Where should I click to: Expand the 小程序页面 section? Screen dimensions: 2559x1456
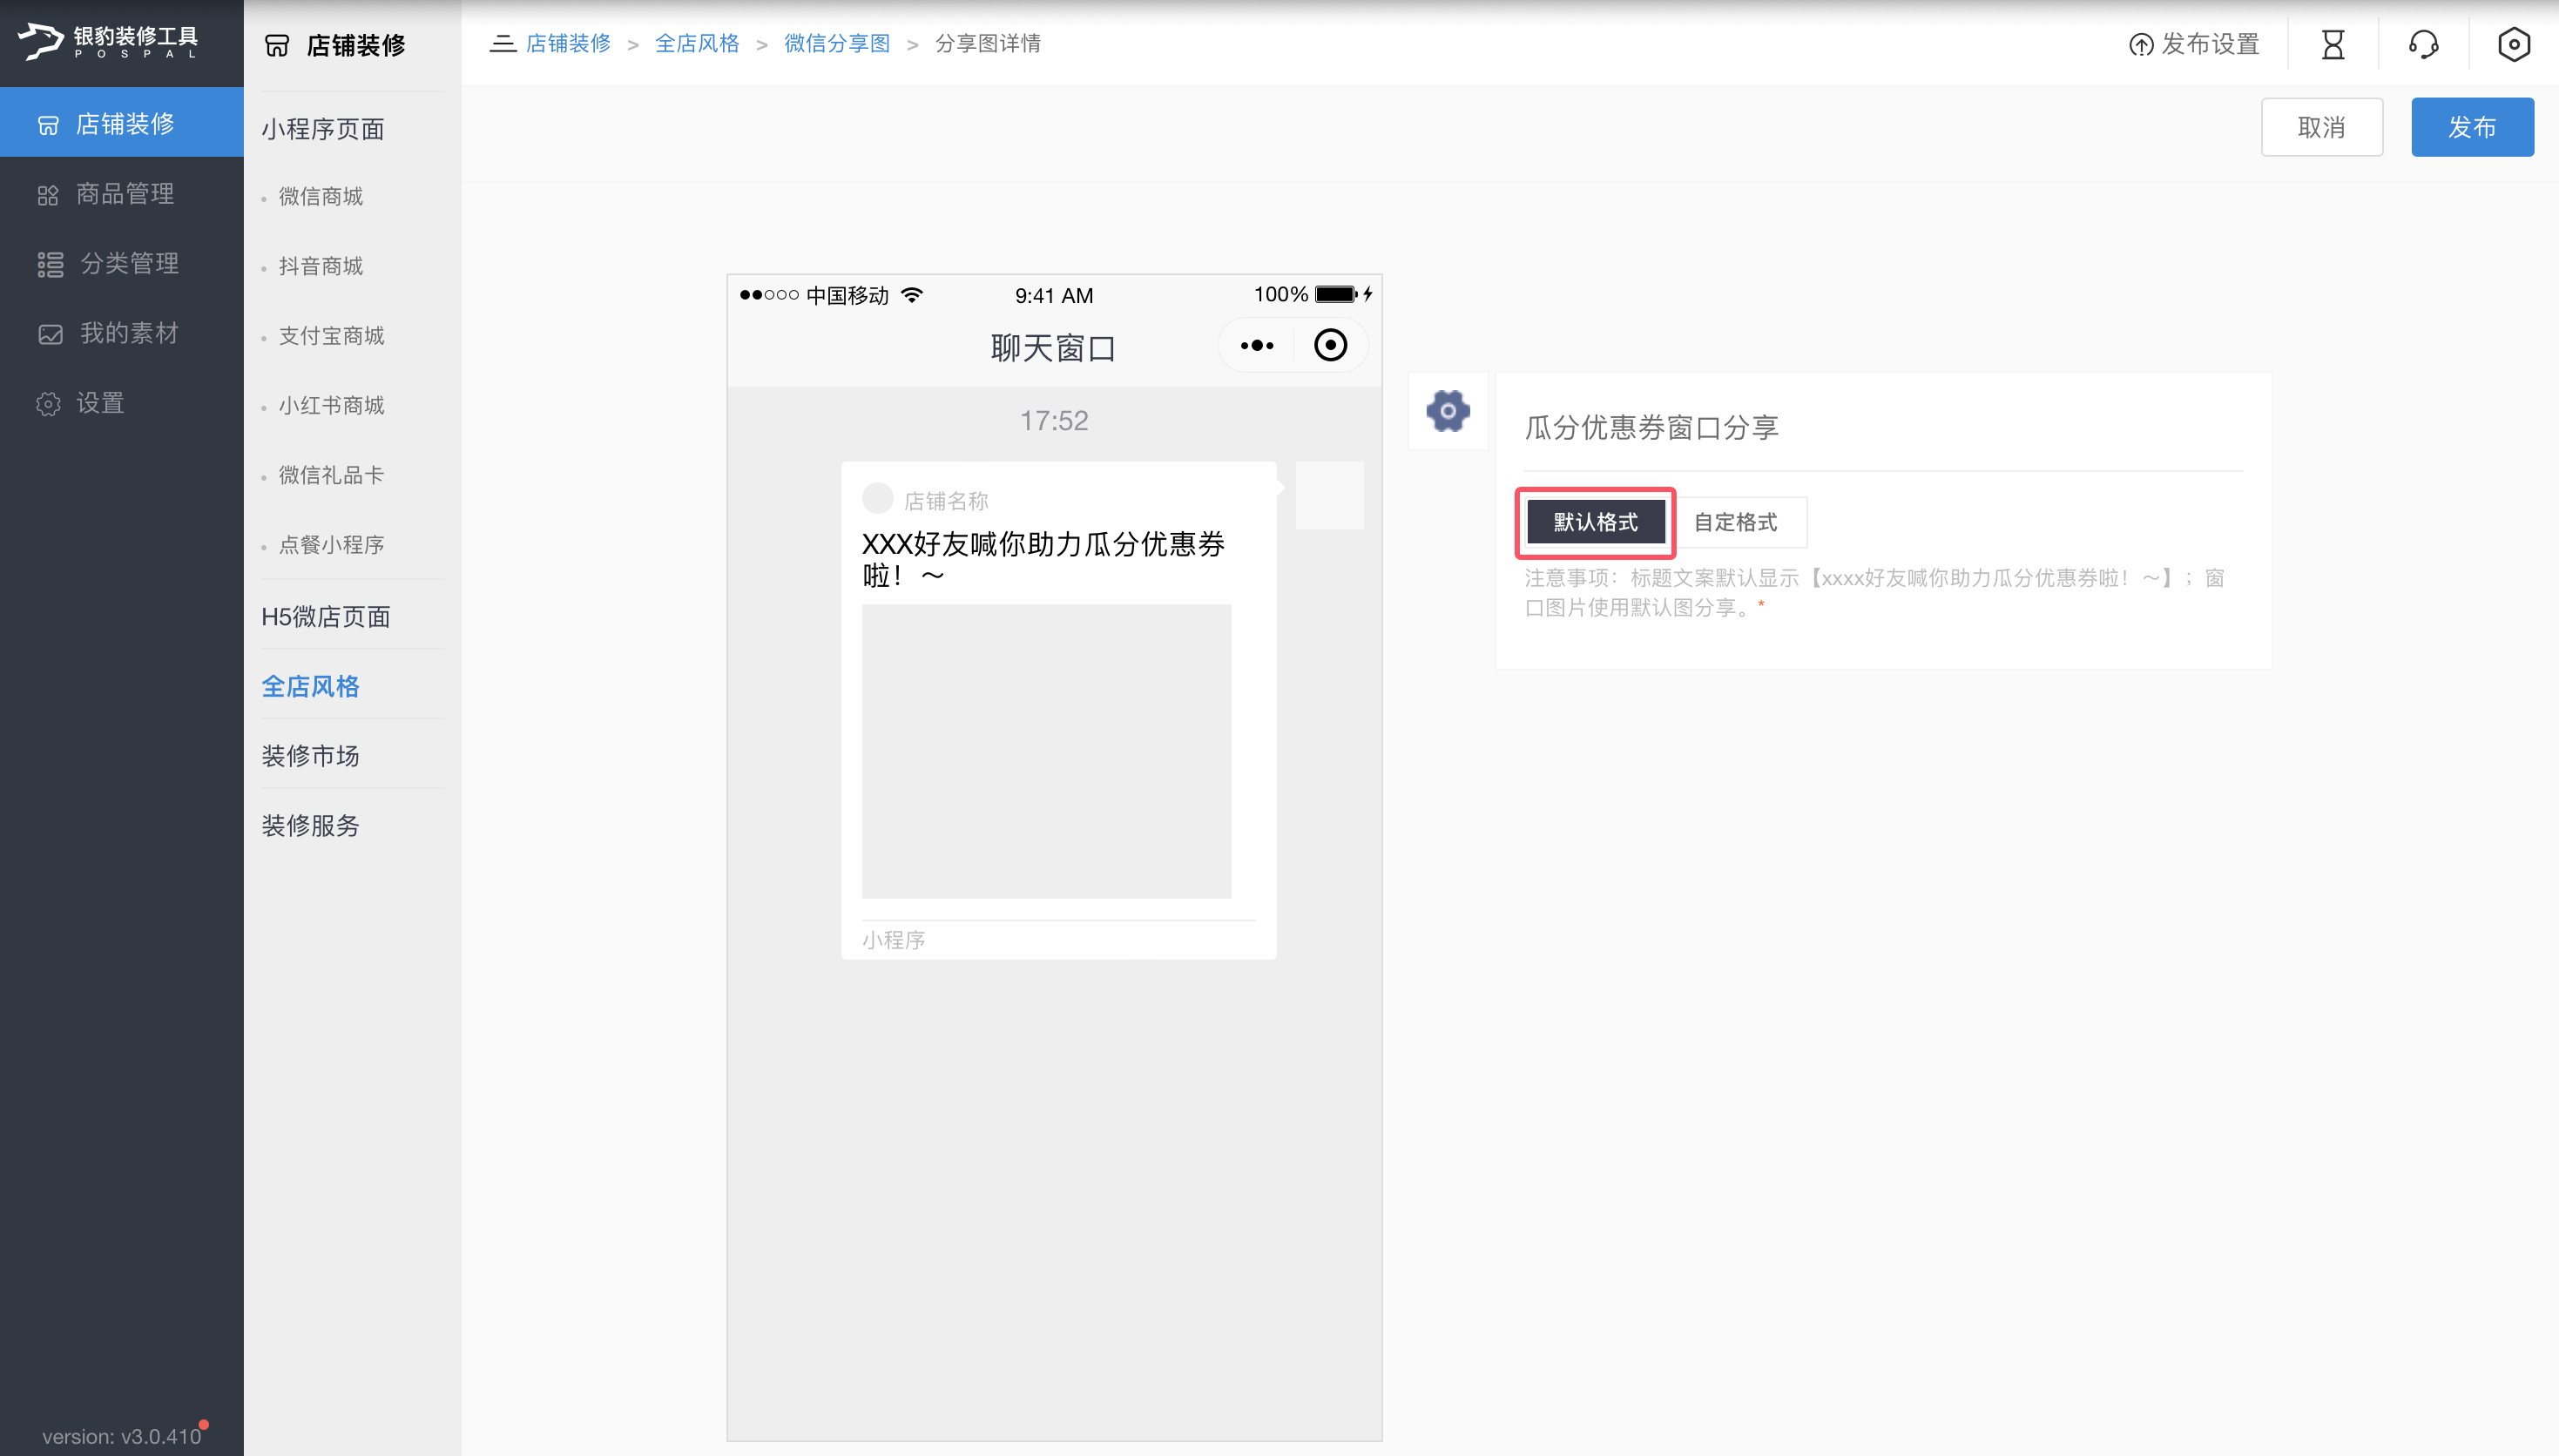pos(323,129)
